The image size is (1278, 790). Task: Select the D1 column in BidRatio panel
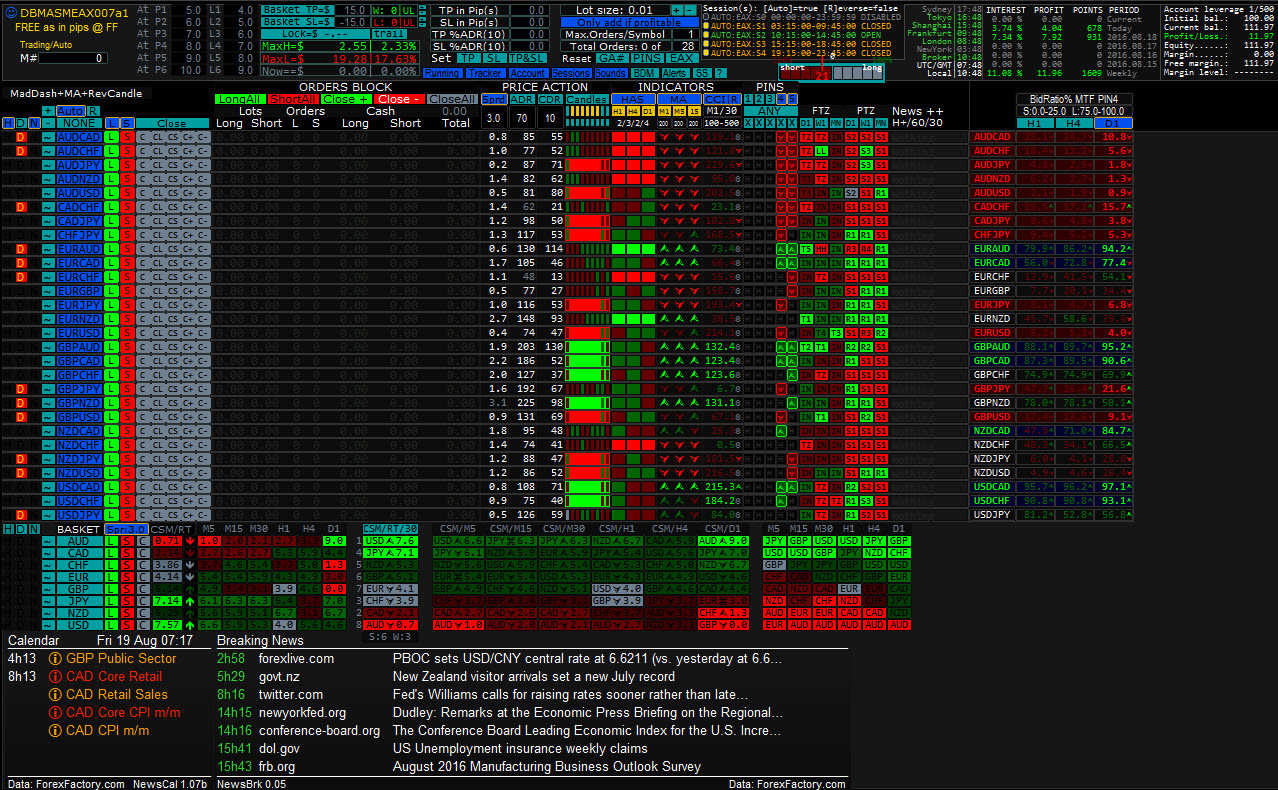point(1114,123)
